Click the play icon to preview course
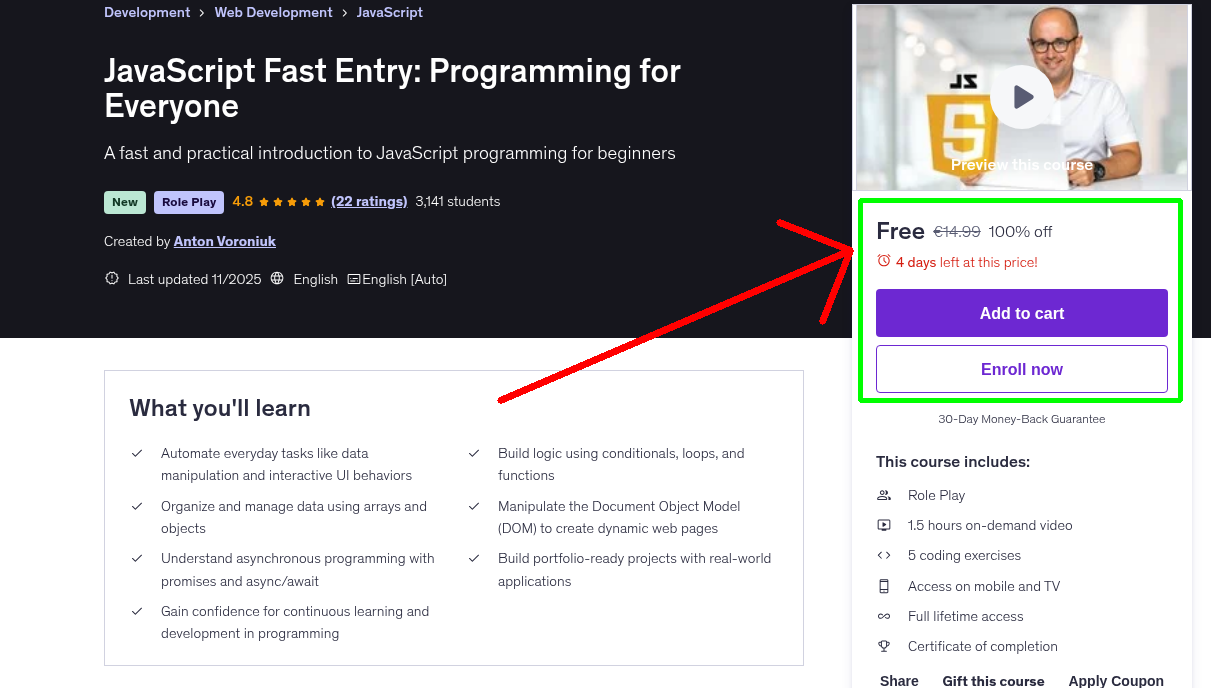 pos(1021,96)
